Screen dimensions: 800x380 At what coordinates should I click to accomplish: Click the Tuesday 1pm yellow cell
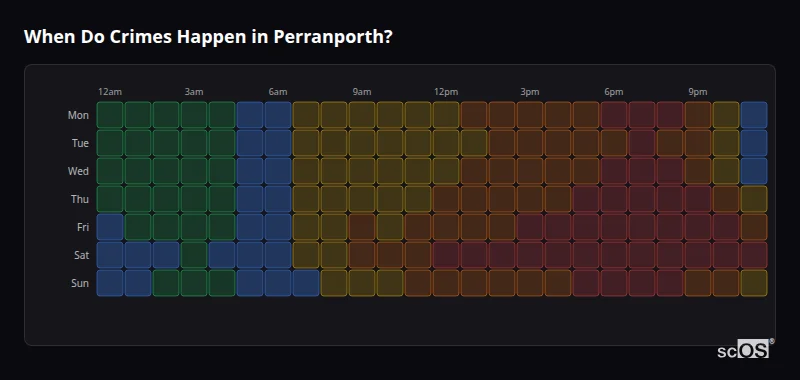coord(474,143)
